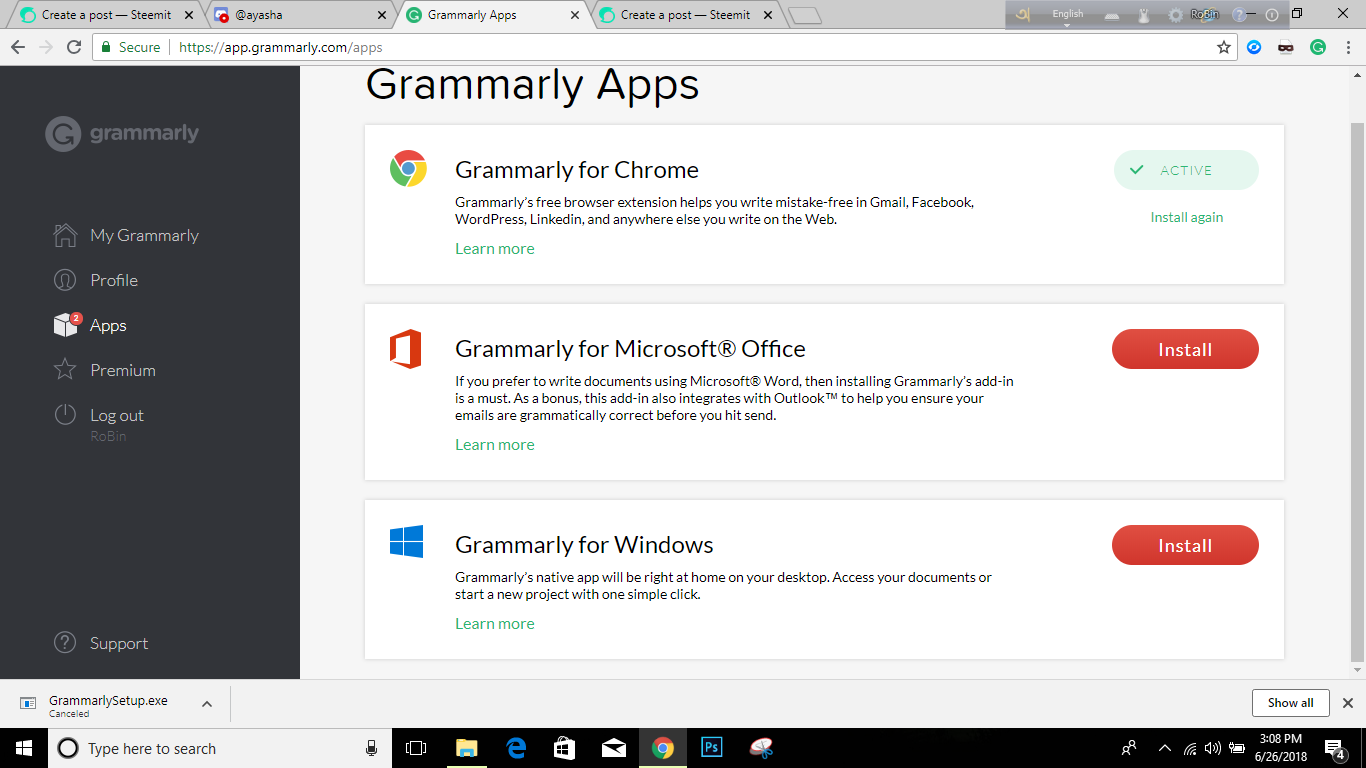Screen dimensions: 1366x768
Task: Click the Premium star icon
Action: pos(65,370)
